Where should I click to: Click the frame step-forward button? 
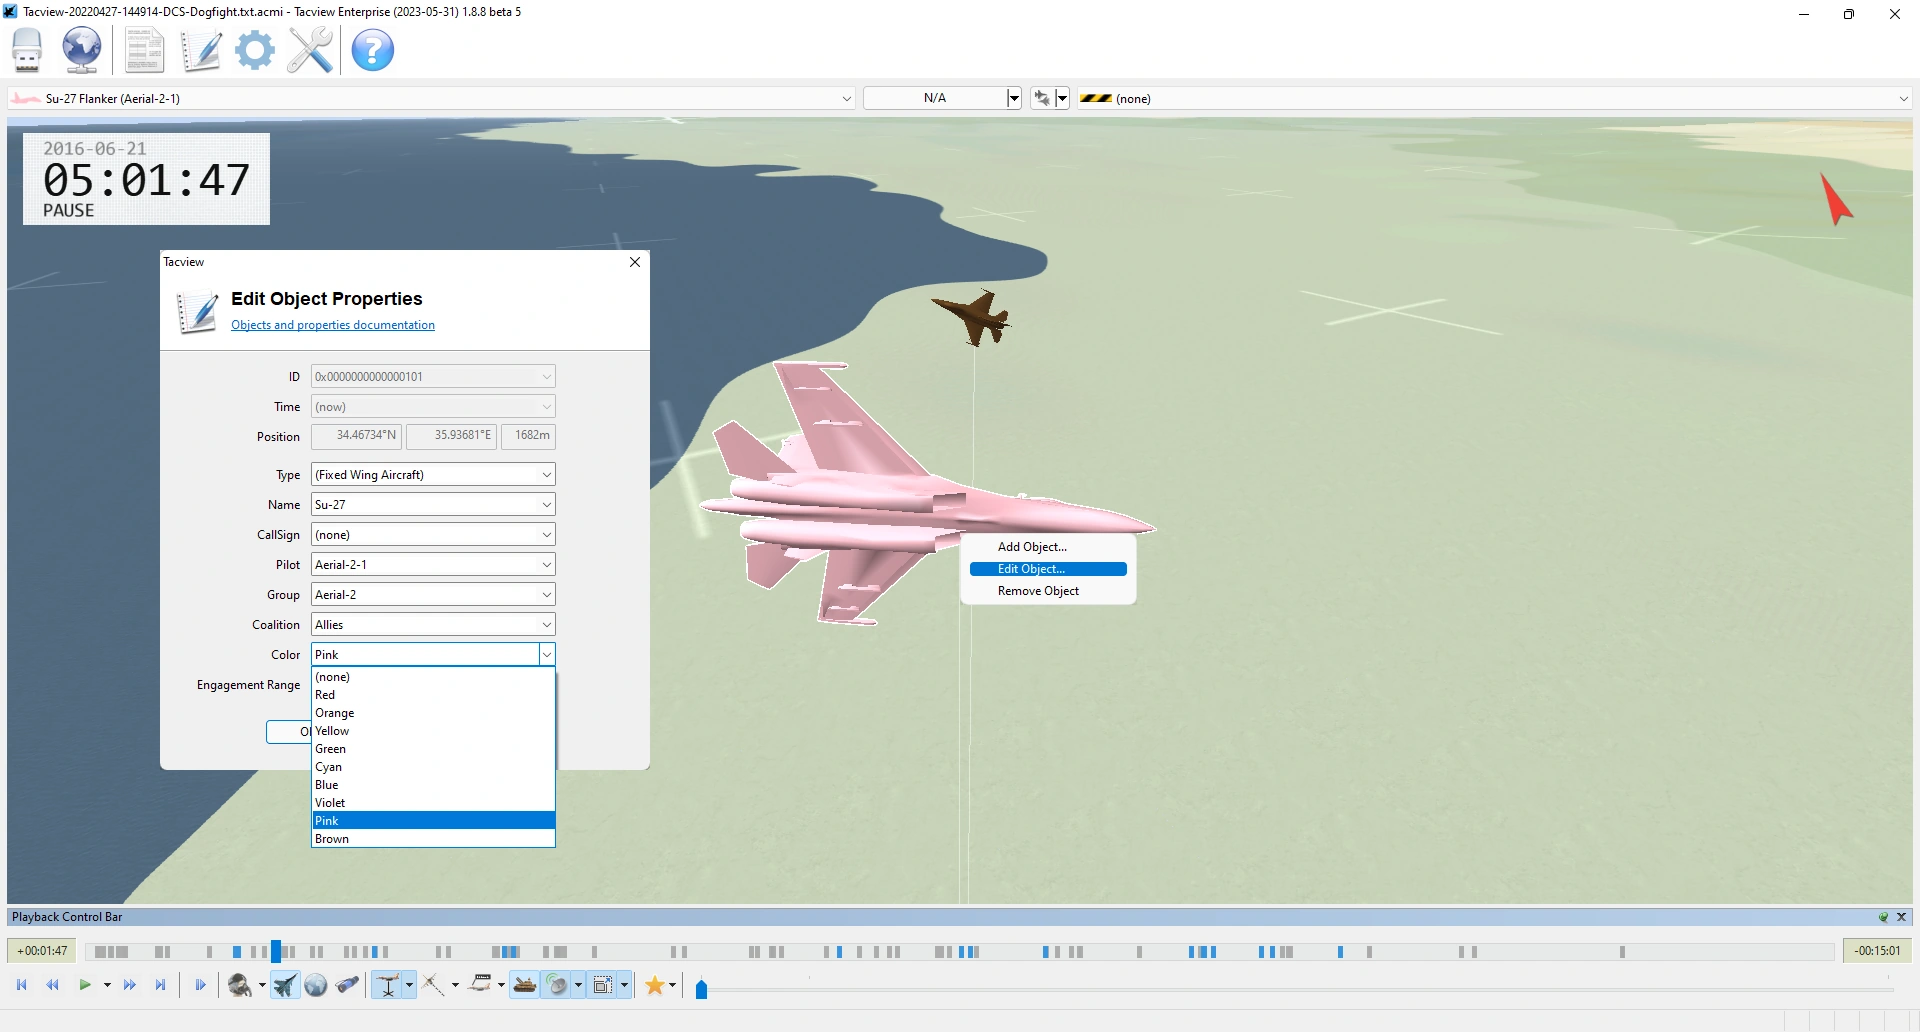tap(200, 985)
